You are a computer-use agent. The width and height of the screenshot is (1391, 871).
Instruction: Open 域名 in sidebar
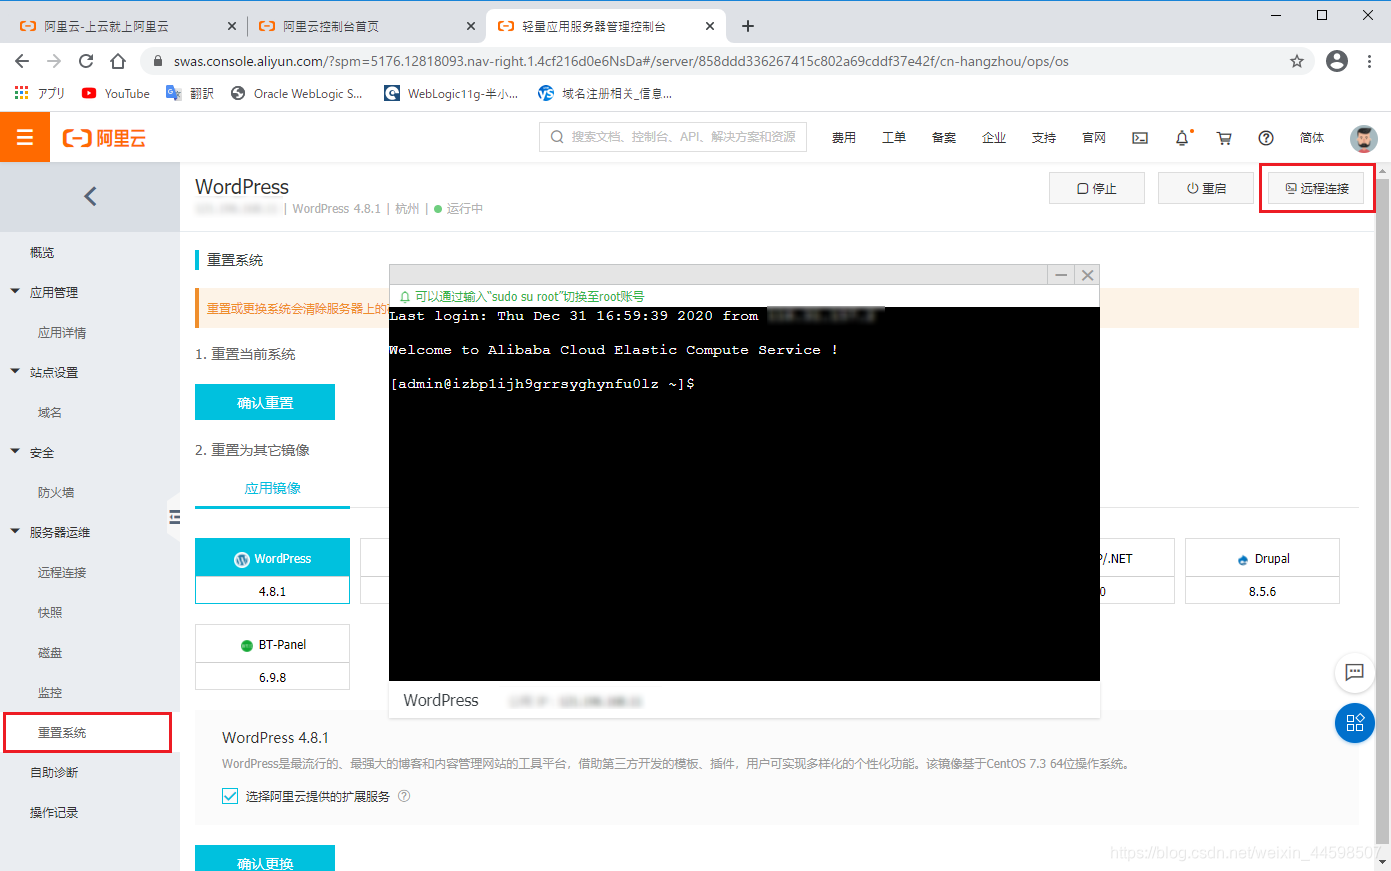[x=50, y=412]
